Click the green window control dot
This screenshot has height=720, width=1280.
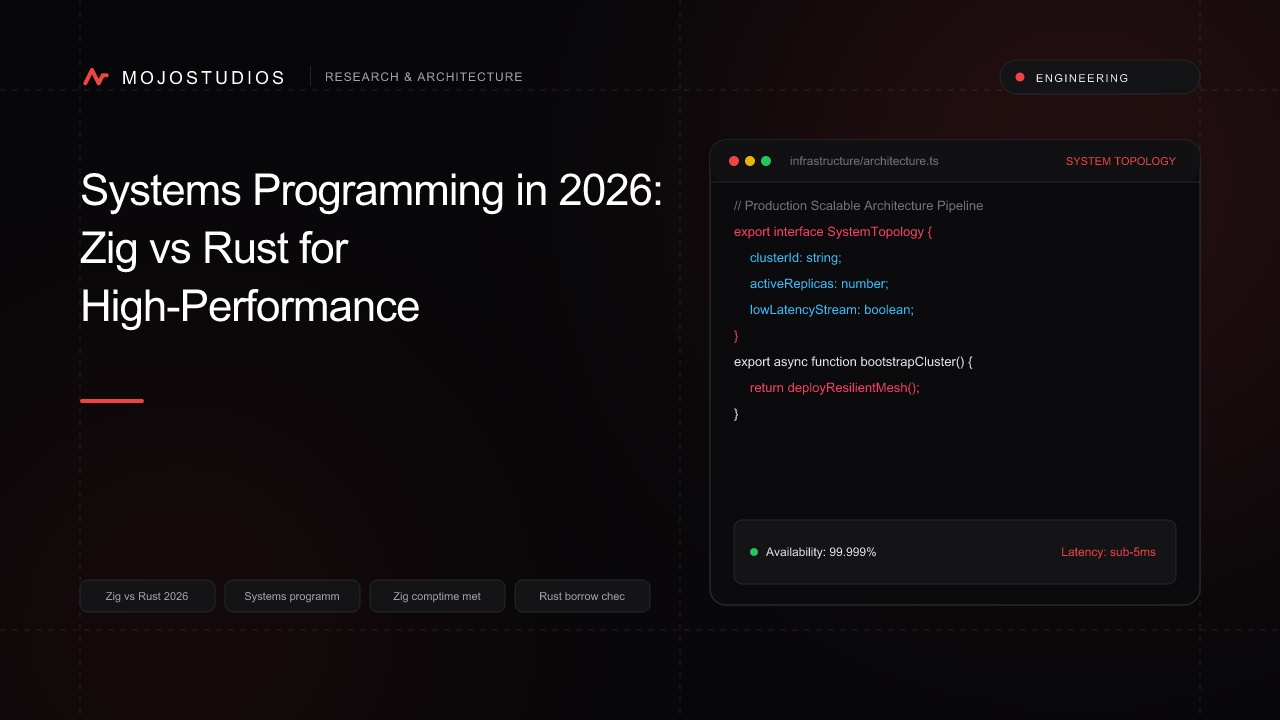[x=766, y=161]
